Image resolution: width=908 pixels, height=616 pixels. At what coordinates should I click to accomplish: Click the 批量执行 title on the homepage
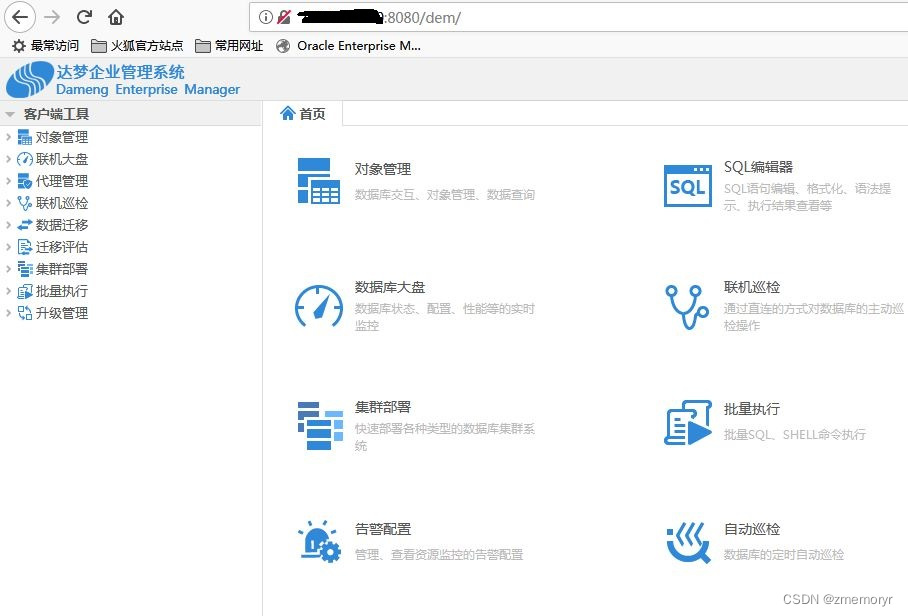(752, 409)
